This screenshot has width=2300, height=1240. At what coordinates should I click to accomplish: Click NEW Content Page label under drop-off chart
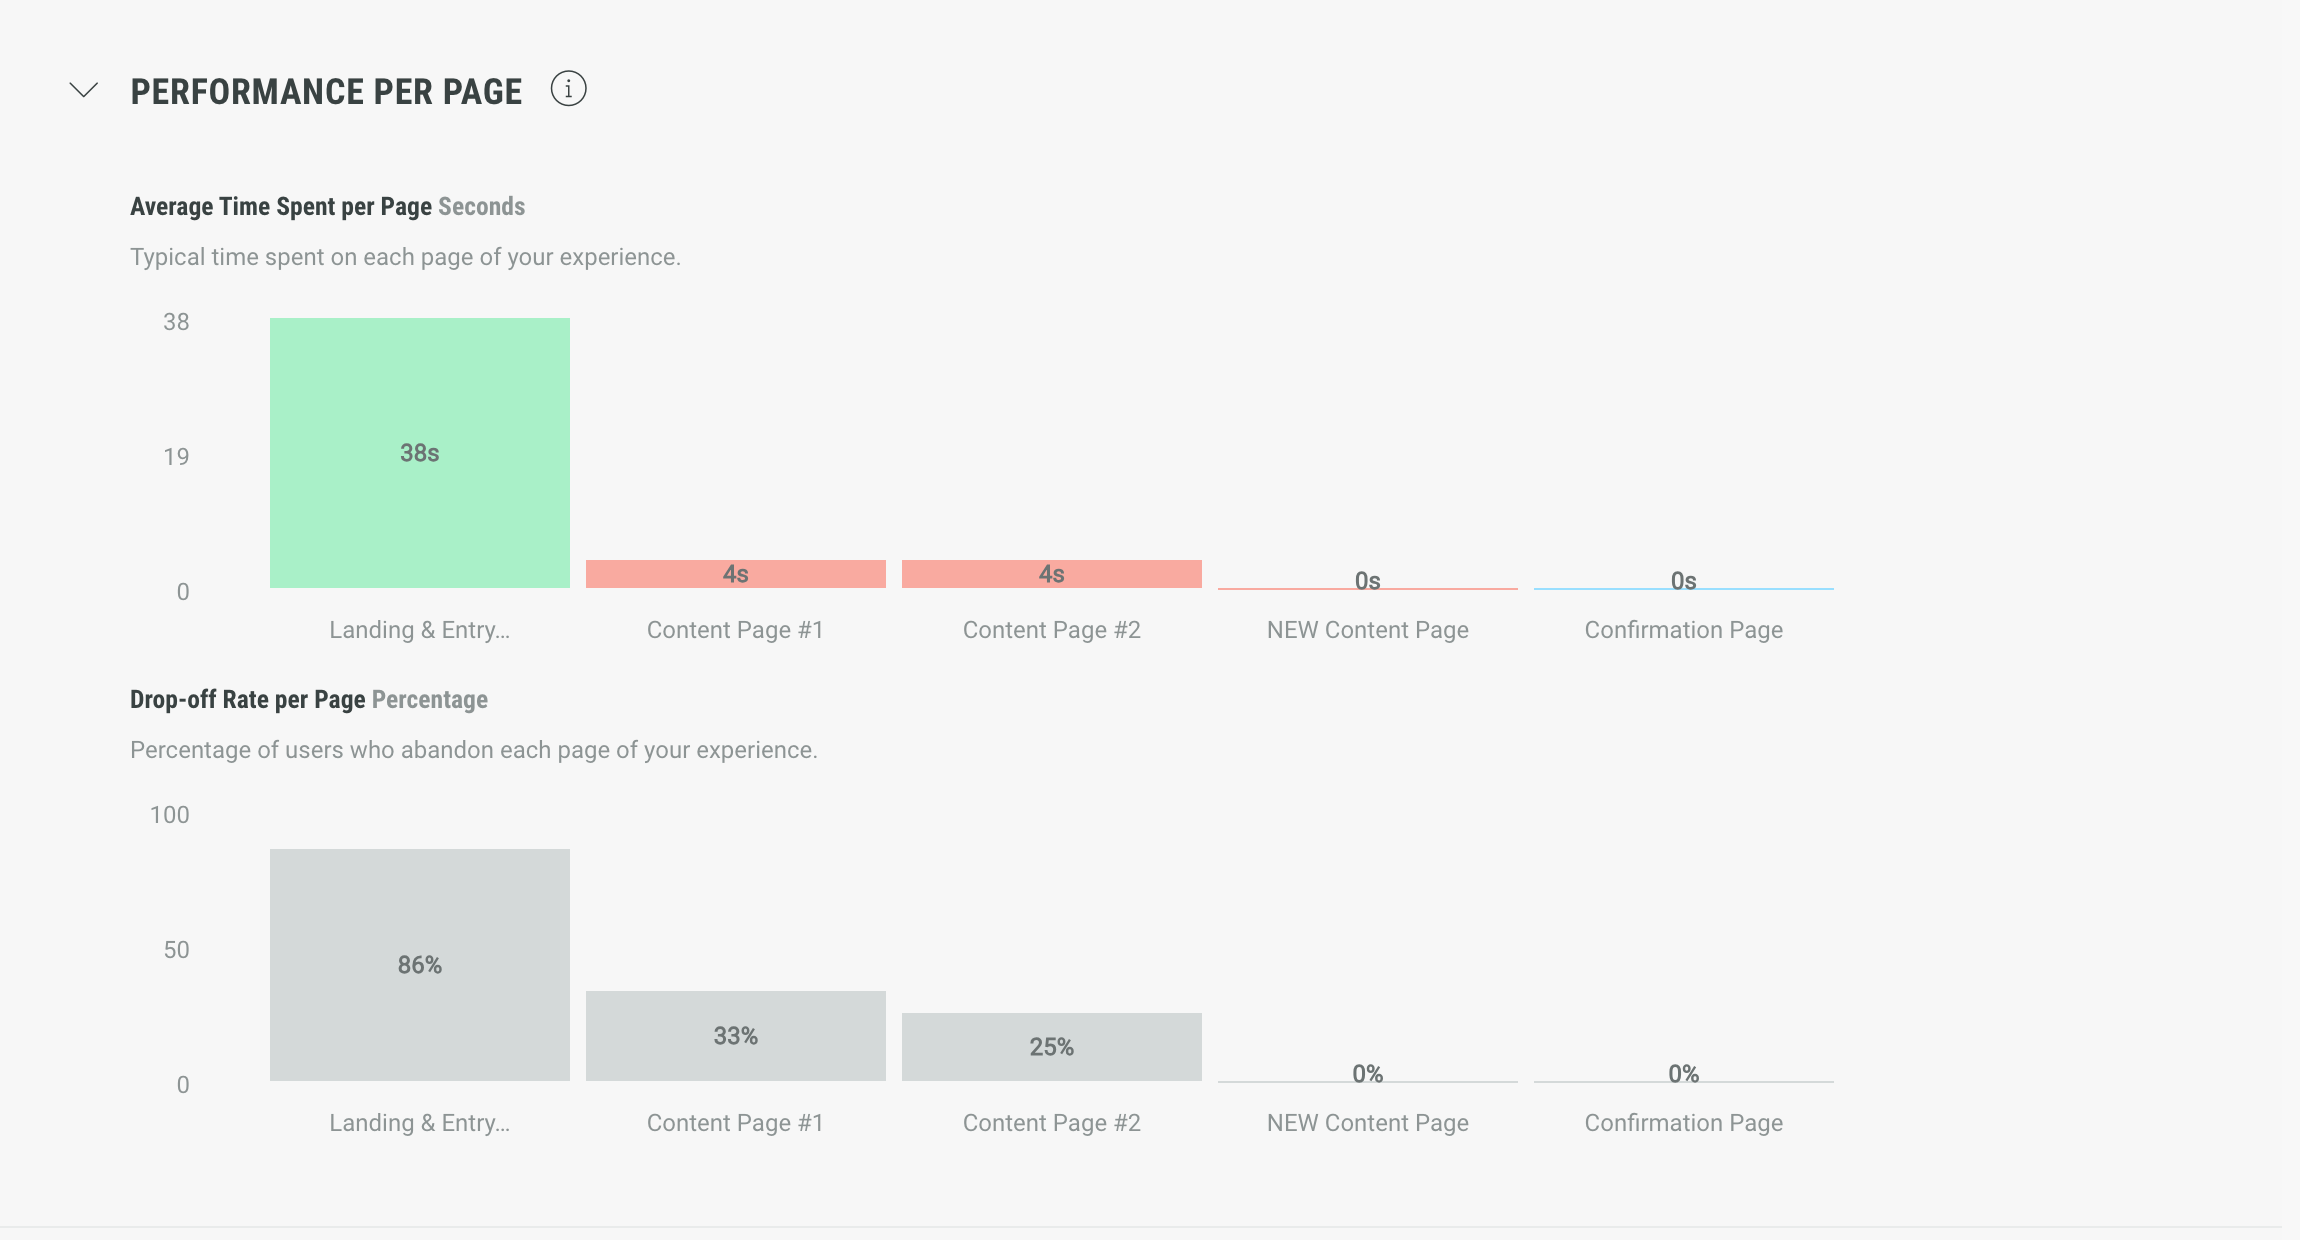click(x=1368, y=1123)
